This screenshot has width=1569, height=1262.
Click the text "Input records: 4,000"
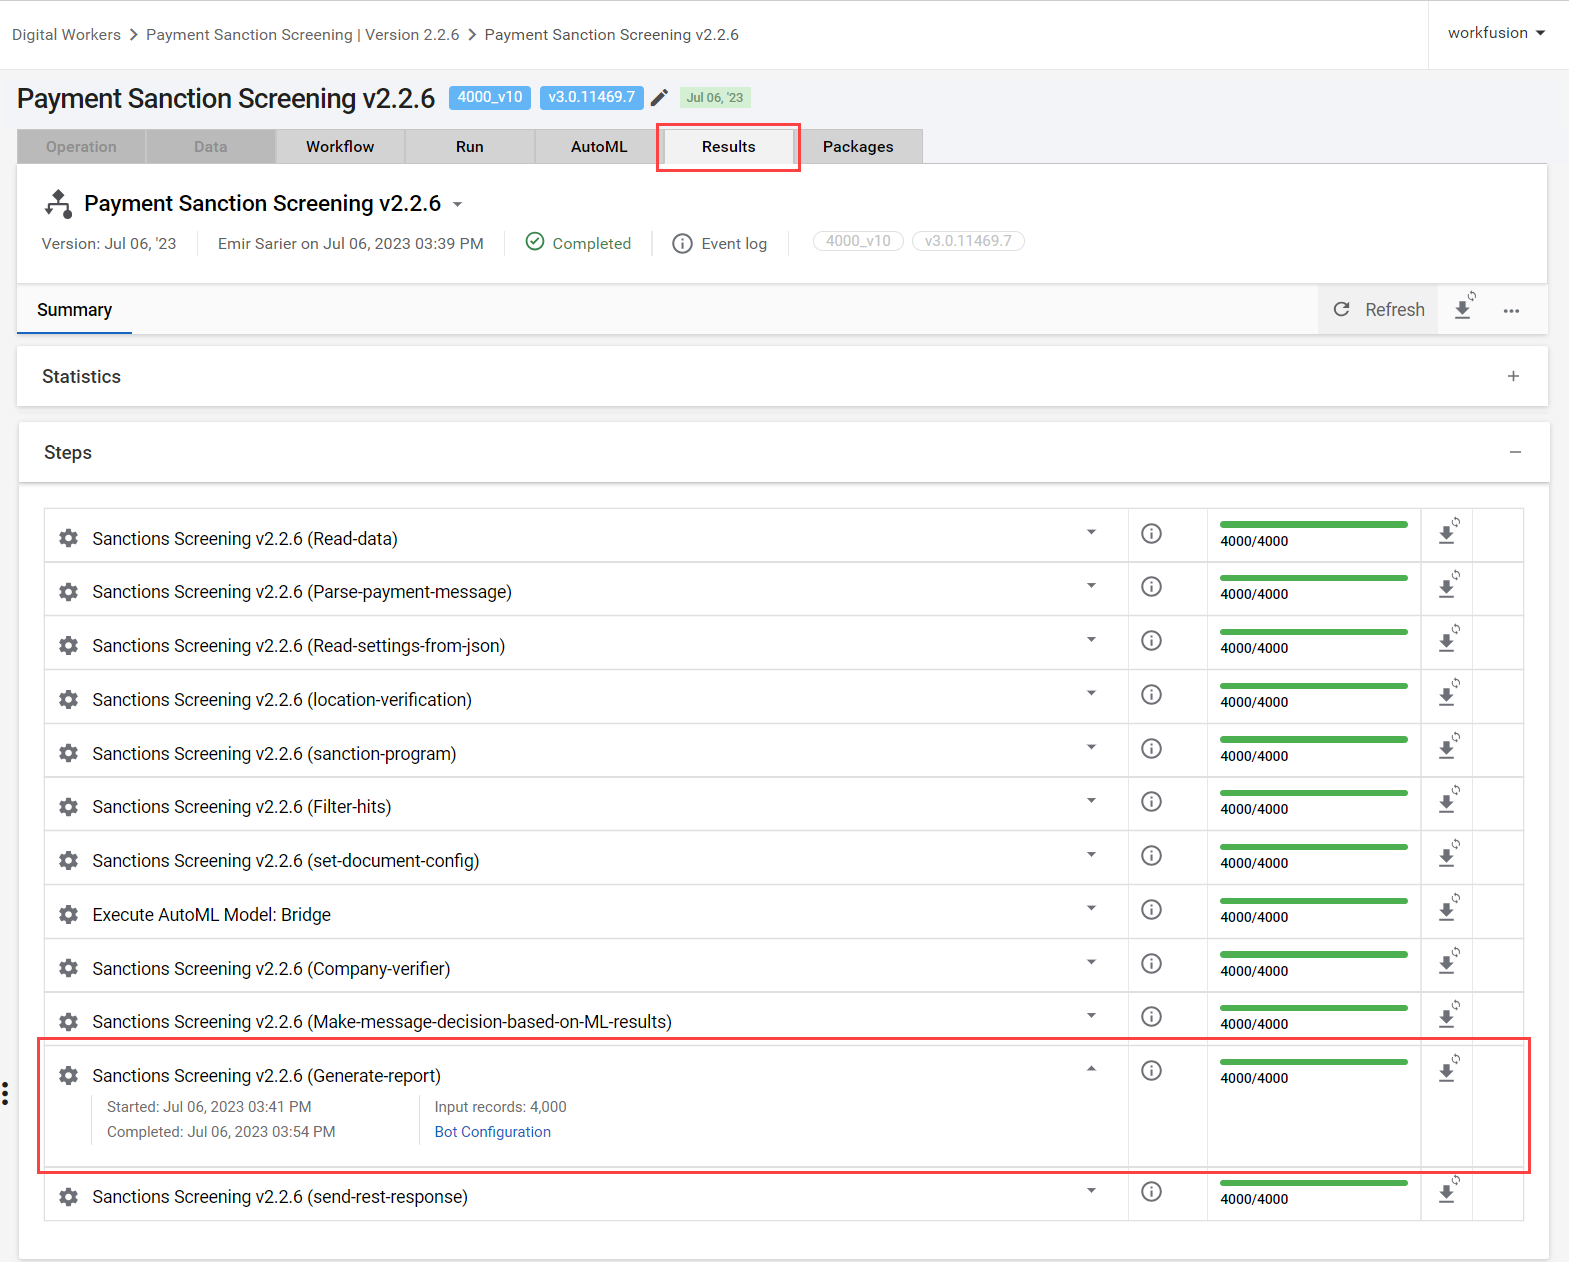[x=500, y=1107]
